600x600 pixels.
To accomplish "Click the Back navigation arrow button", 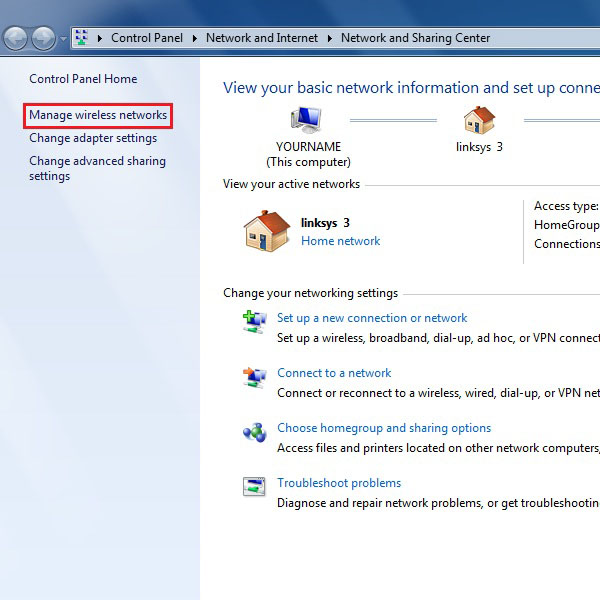I will [15, 38].
